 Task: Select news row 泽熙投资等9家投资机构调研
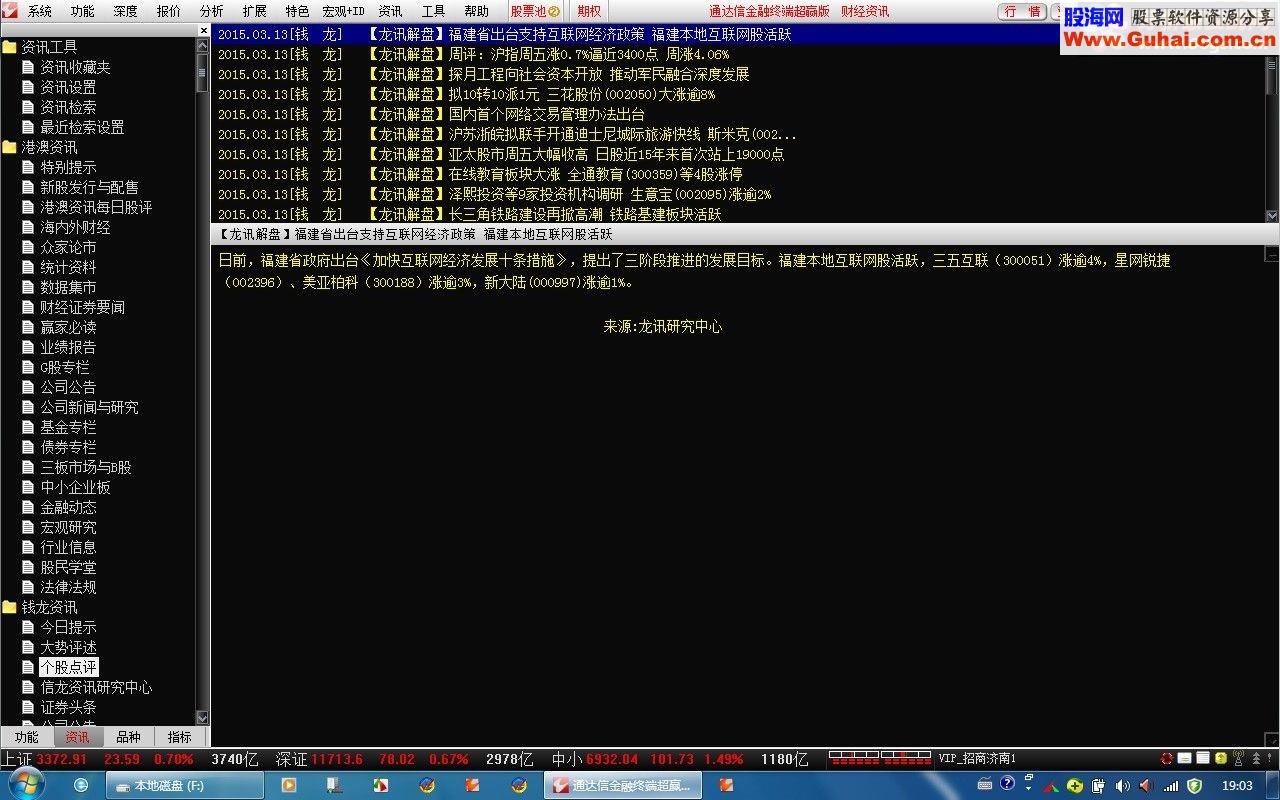point(738,194)
